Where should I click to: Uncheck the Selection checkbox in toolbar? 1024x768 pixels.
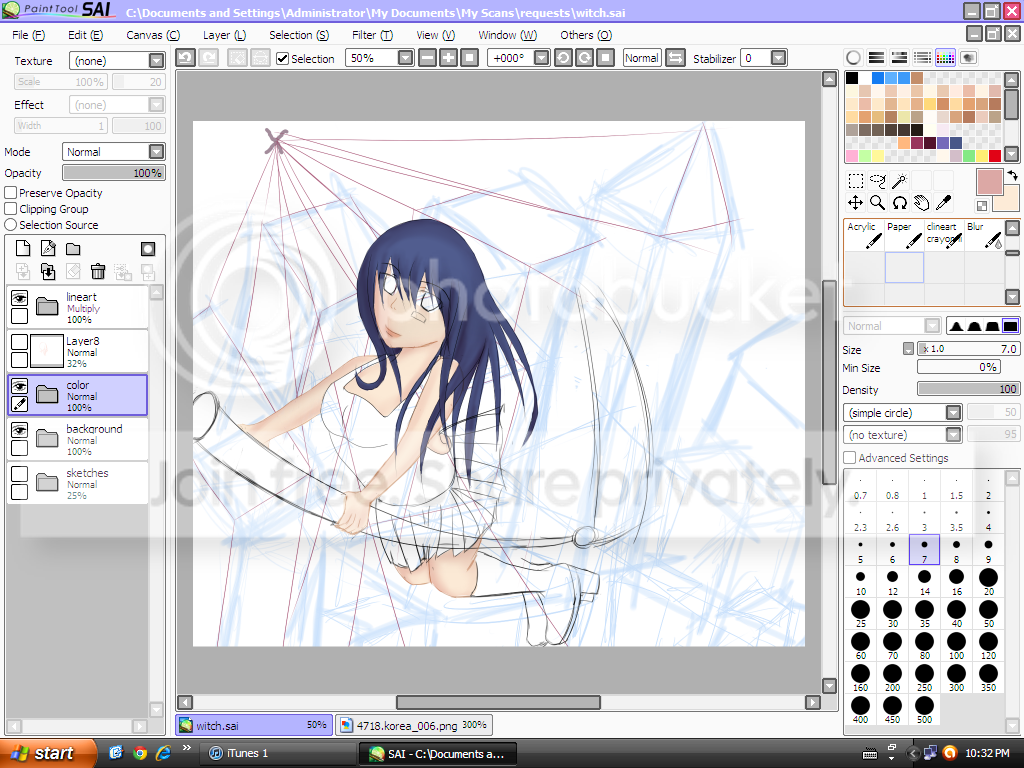282,59
